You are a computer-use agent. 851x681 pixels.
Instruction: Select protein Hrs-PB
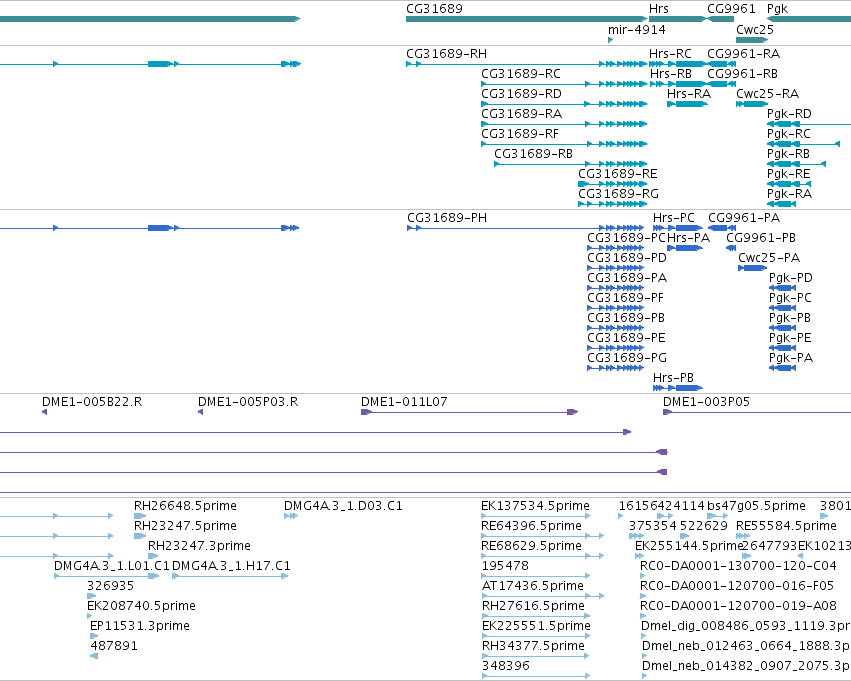(678, 388)
